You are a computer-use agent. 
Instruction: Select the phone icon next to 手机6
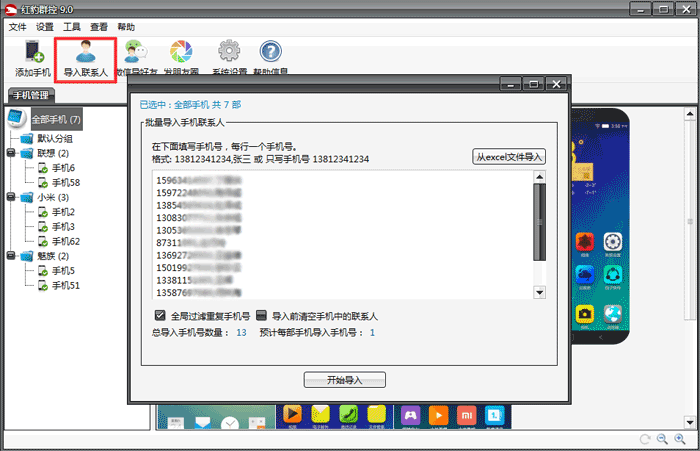point(43,168)
